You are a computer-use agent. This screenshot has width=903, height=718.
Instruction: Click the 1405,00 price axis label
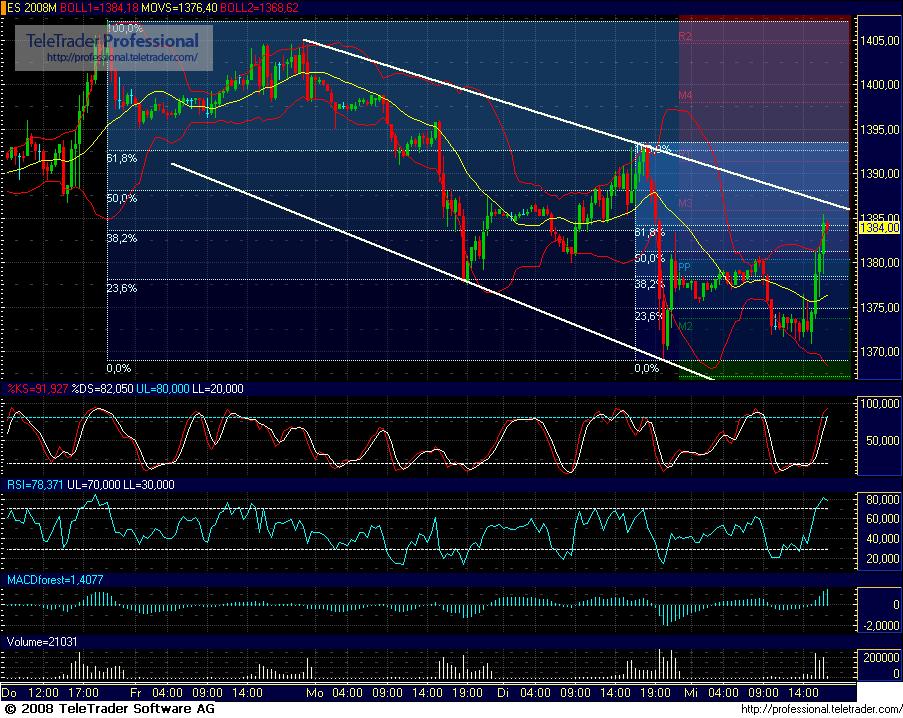(x=879, y=40)
